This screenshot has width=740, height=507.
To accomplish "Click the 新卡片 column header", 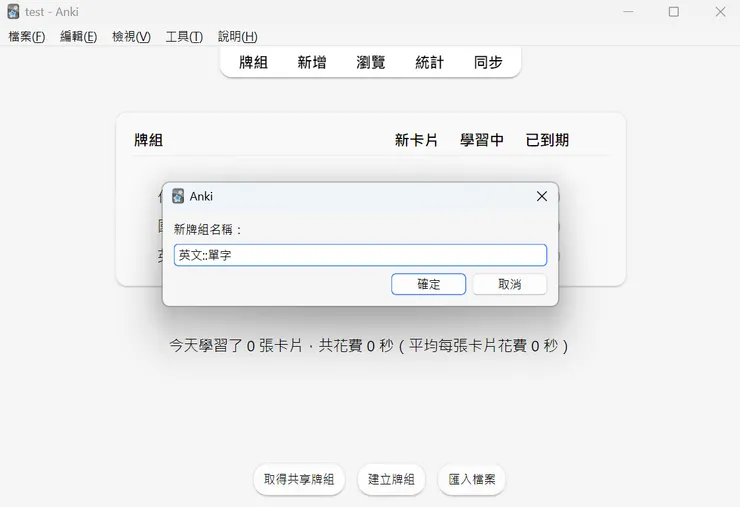I will (416, 140).
